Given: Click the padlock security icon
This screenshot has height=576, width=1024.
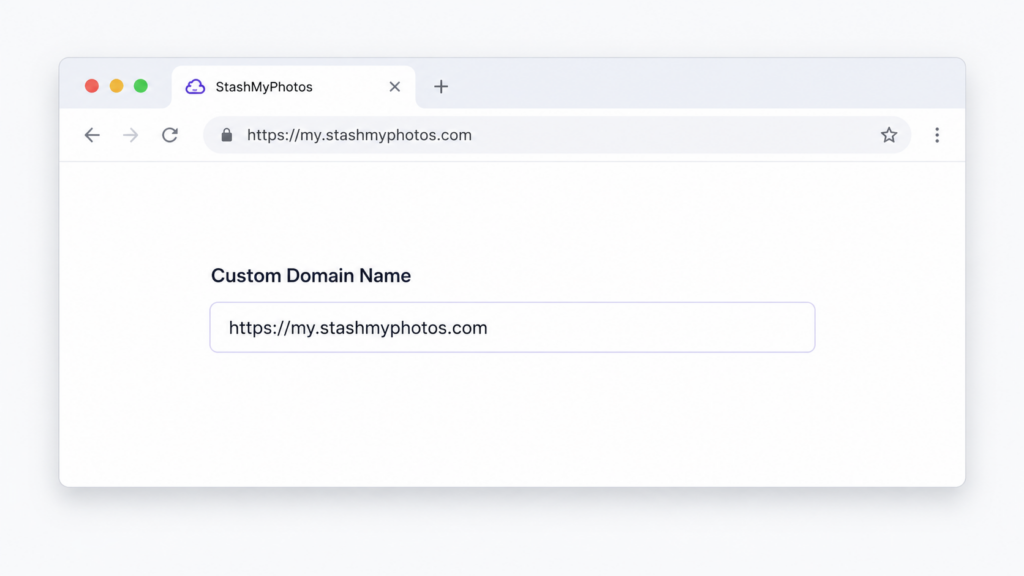Looking at the screenshot, I should pos(227,135).
